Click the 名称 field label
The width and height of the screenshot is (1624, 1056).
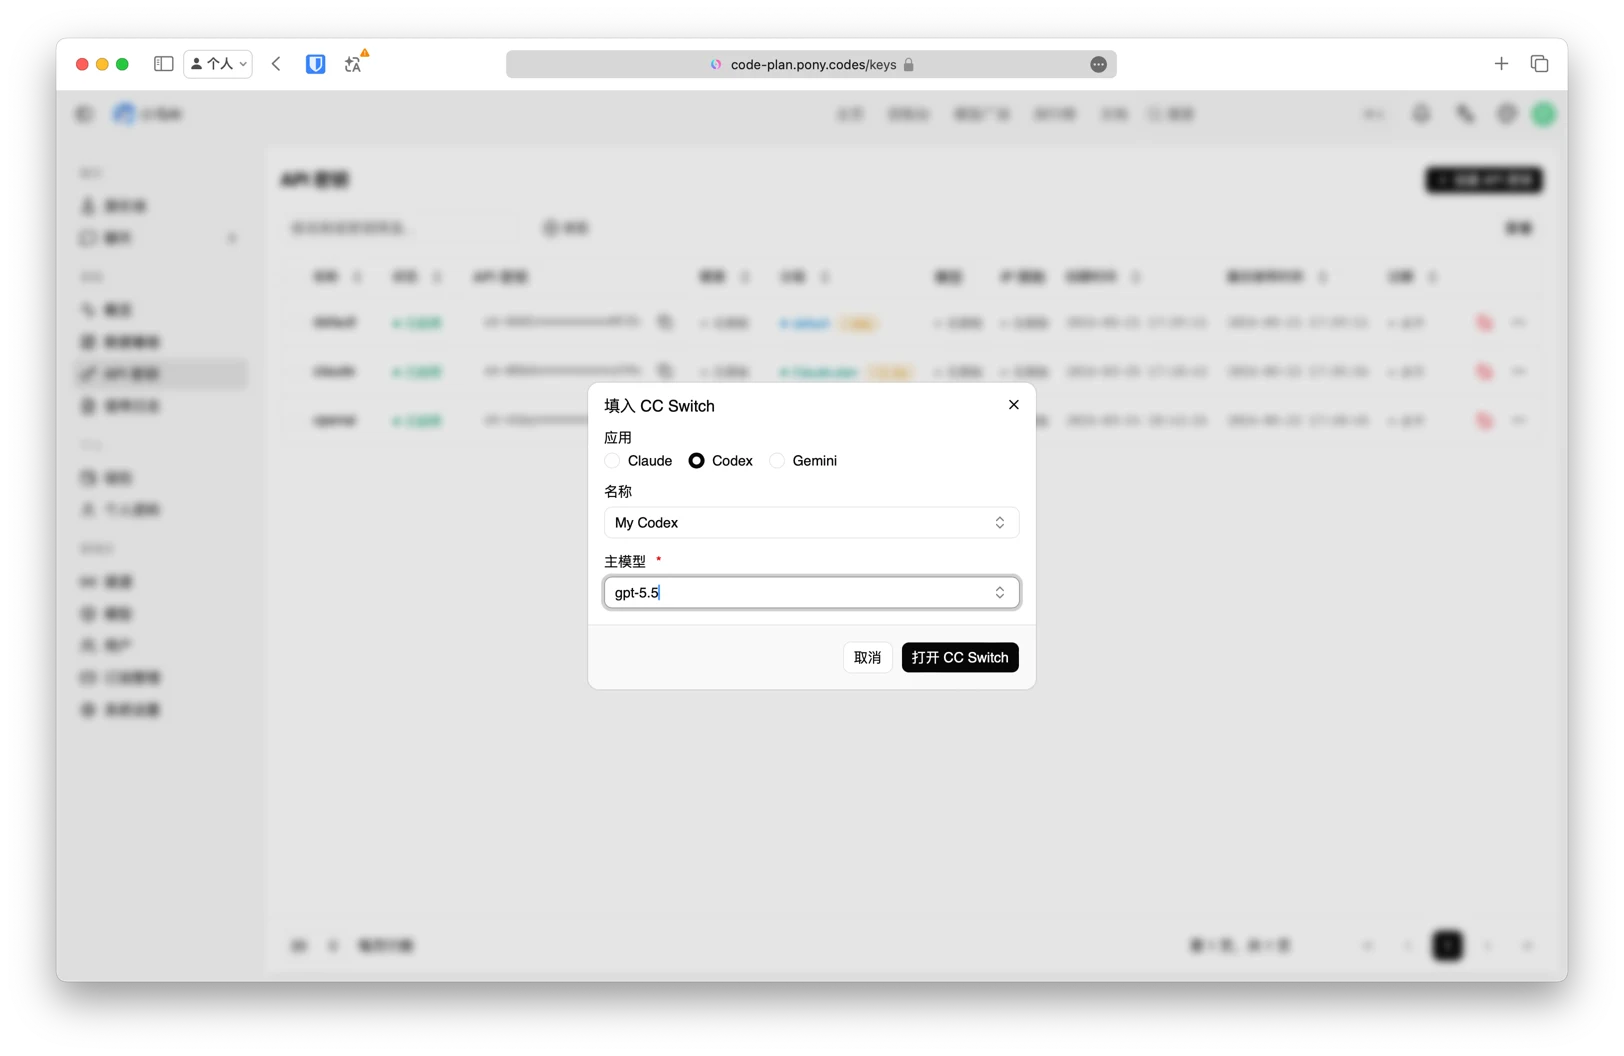coord(618,492)
